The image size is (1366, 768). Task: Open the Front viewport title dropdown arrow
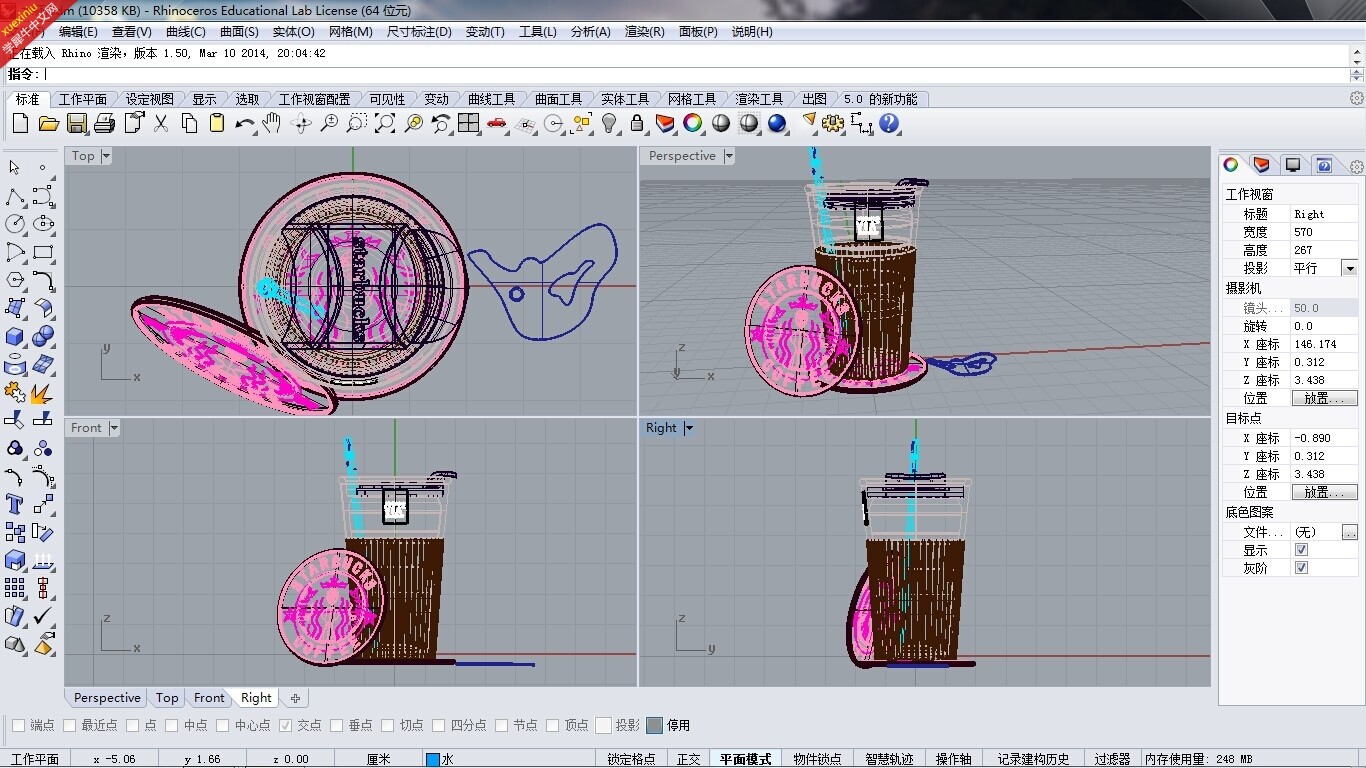(114, 428)
